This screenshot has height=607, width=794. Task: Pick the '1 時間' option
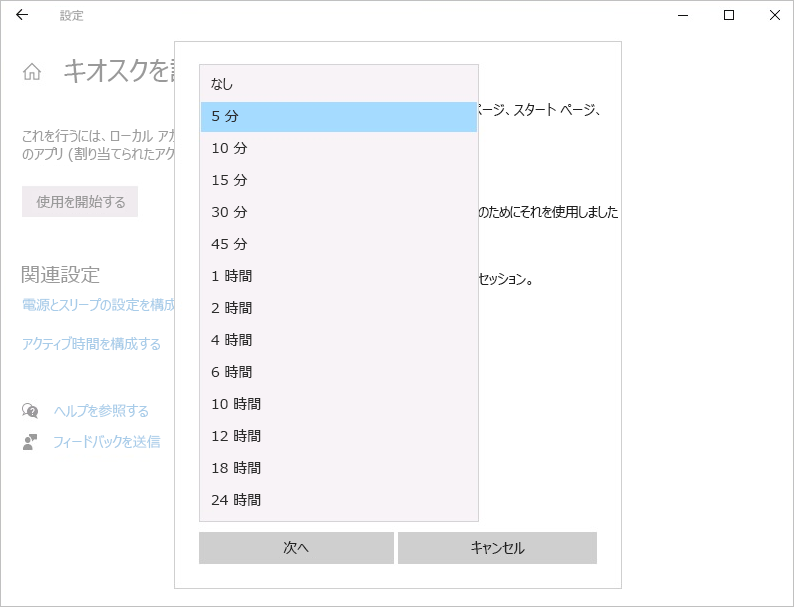click(x=338, y=276)
